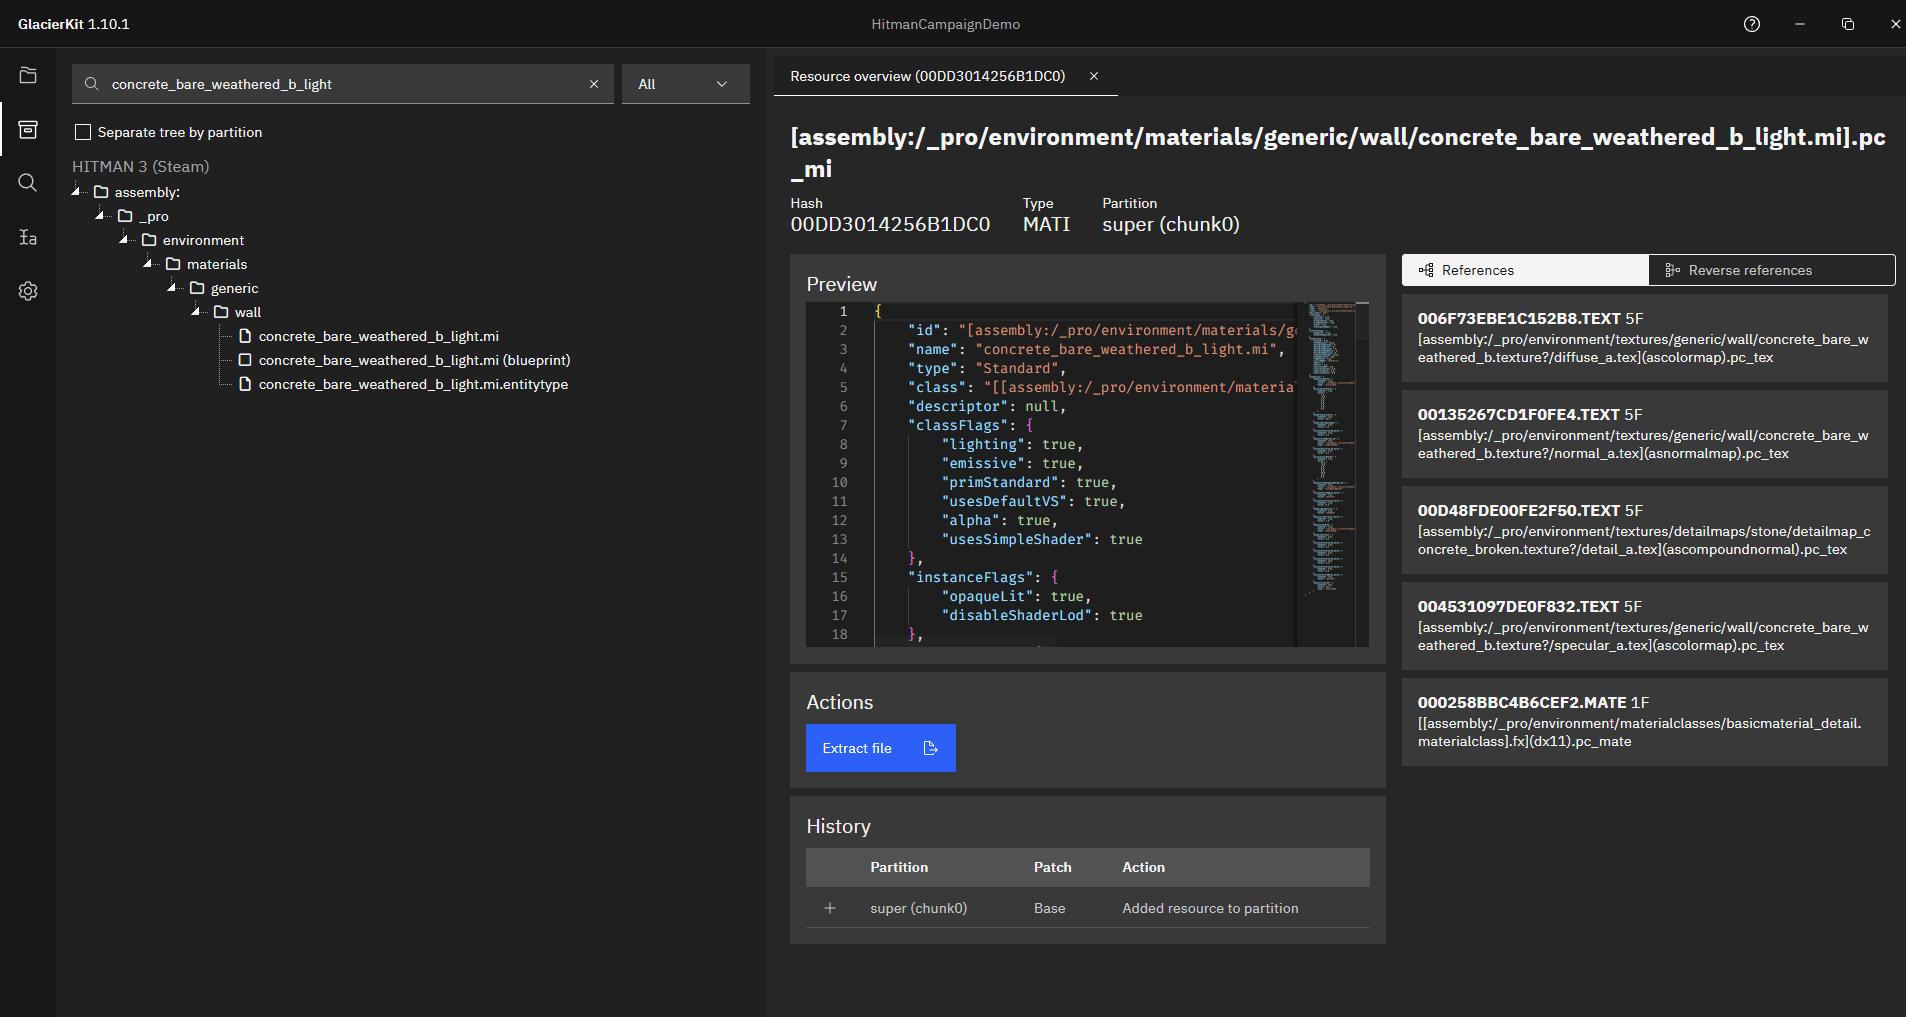Click the Extract file button
Image resolution: width=1906 pixels, height=1017 pixels.
tap(881, 748)
